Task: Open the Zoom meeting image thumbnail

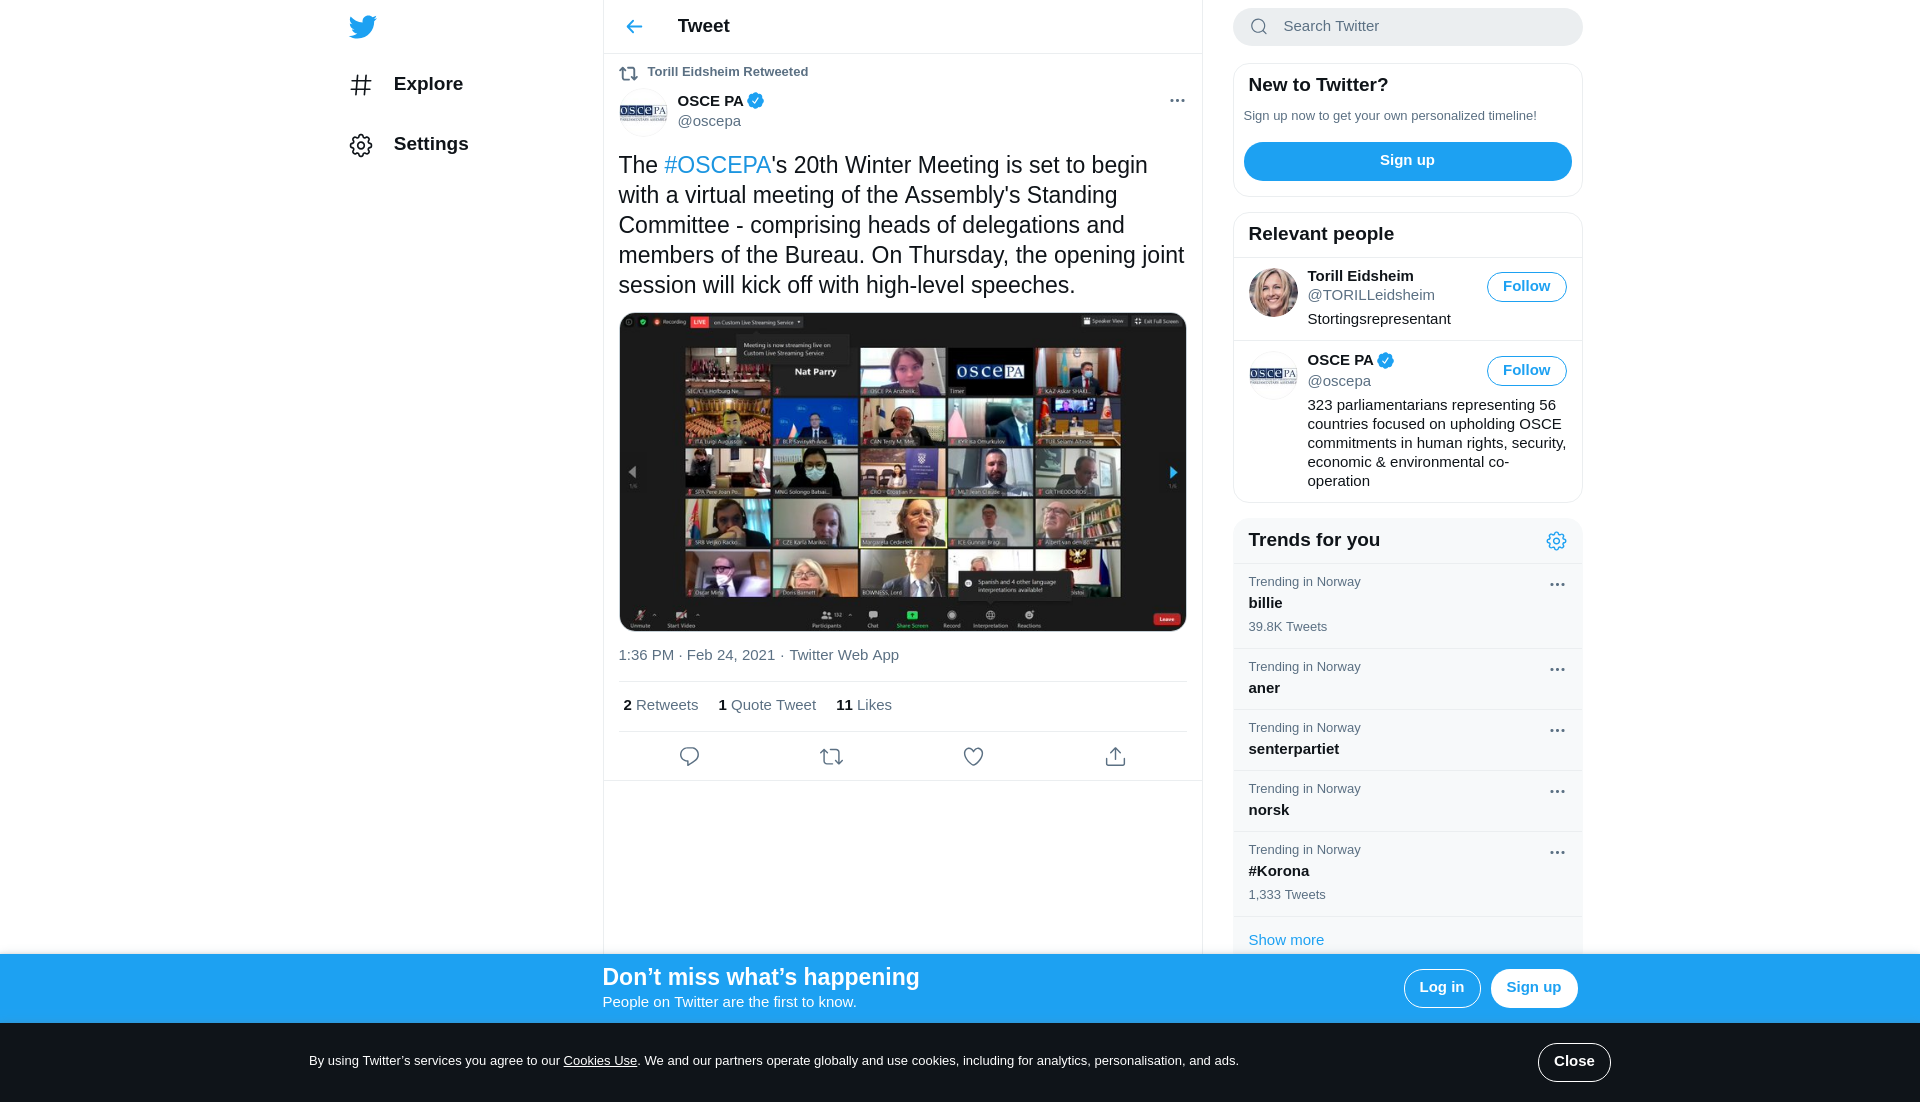Action: coord(902,472)
